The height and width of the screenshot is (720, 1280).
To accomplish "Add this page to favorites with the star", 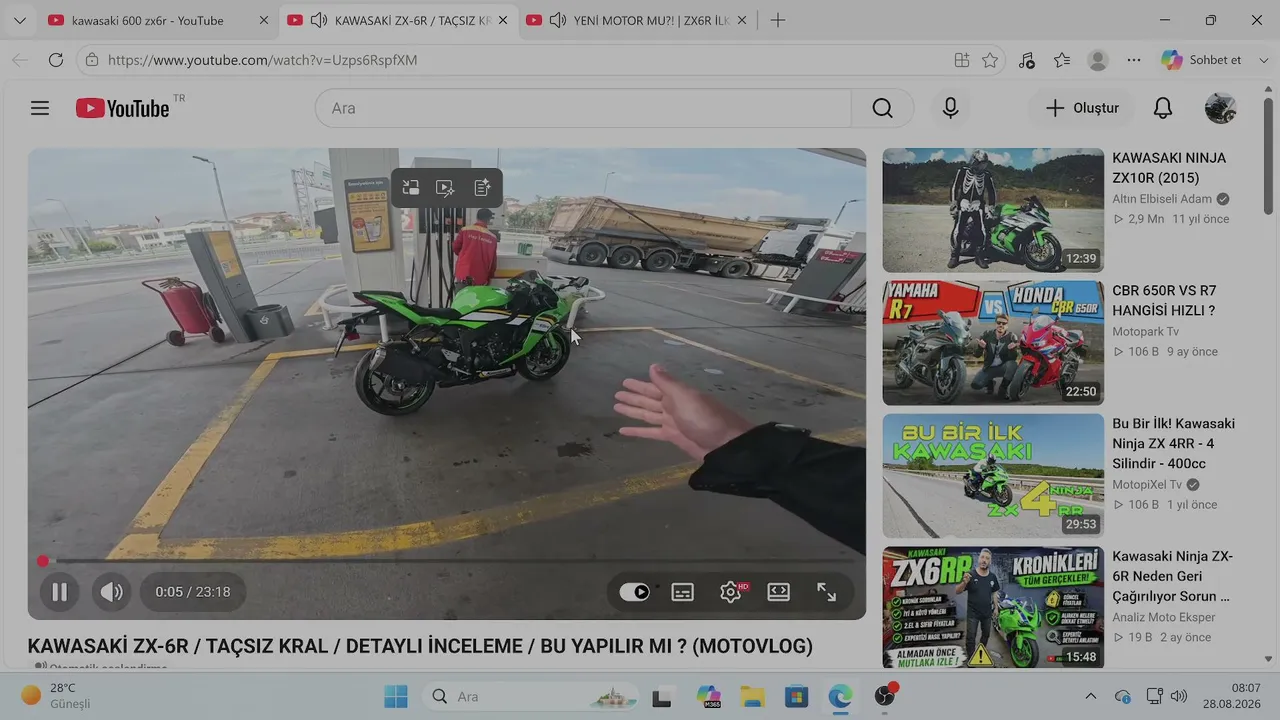I will [990, 60].
